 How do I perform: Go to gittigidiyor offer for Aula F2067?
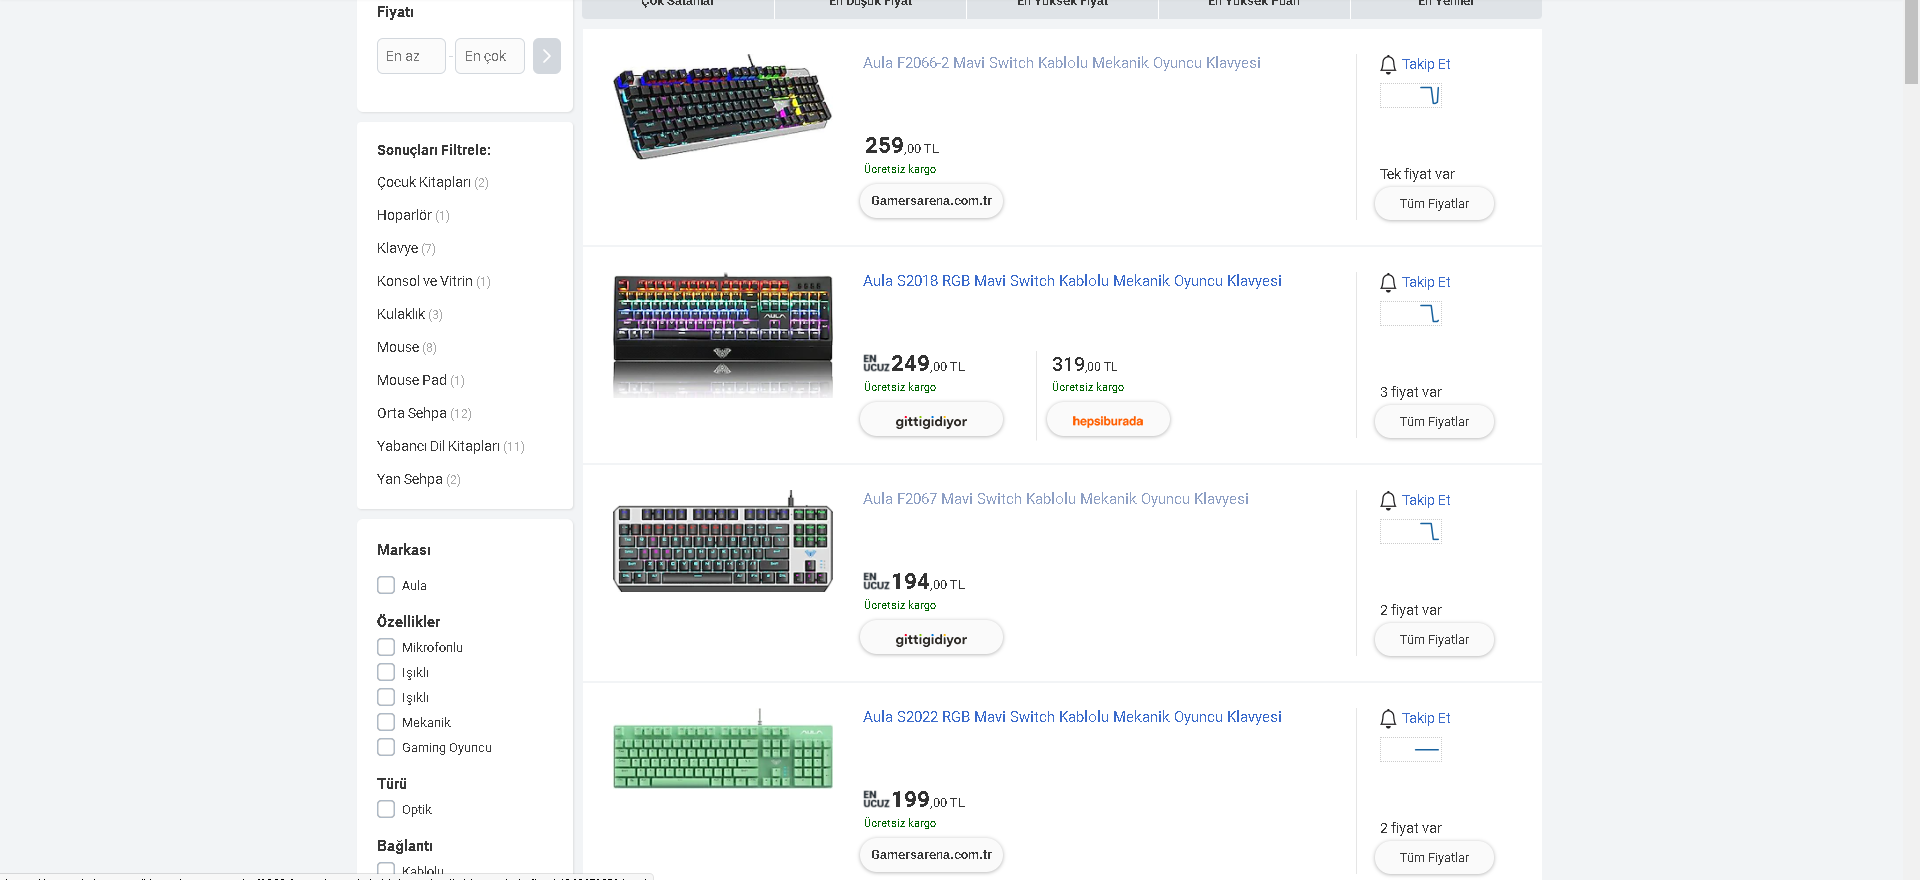pyautogui.click(x=931, y=639)
